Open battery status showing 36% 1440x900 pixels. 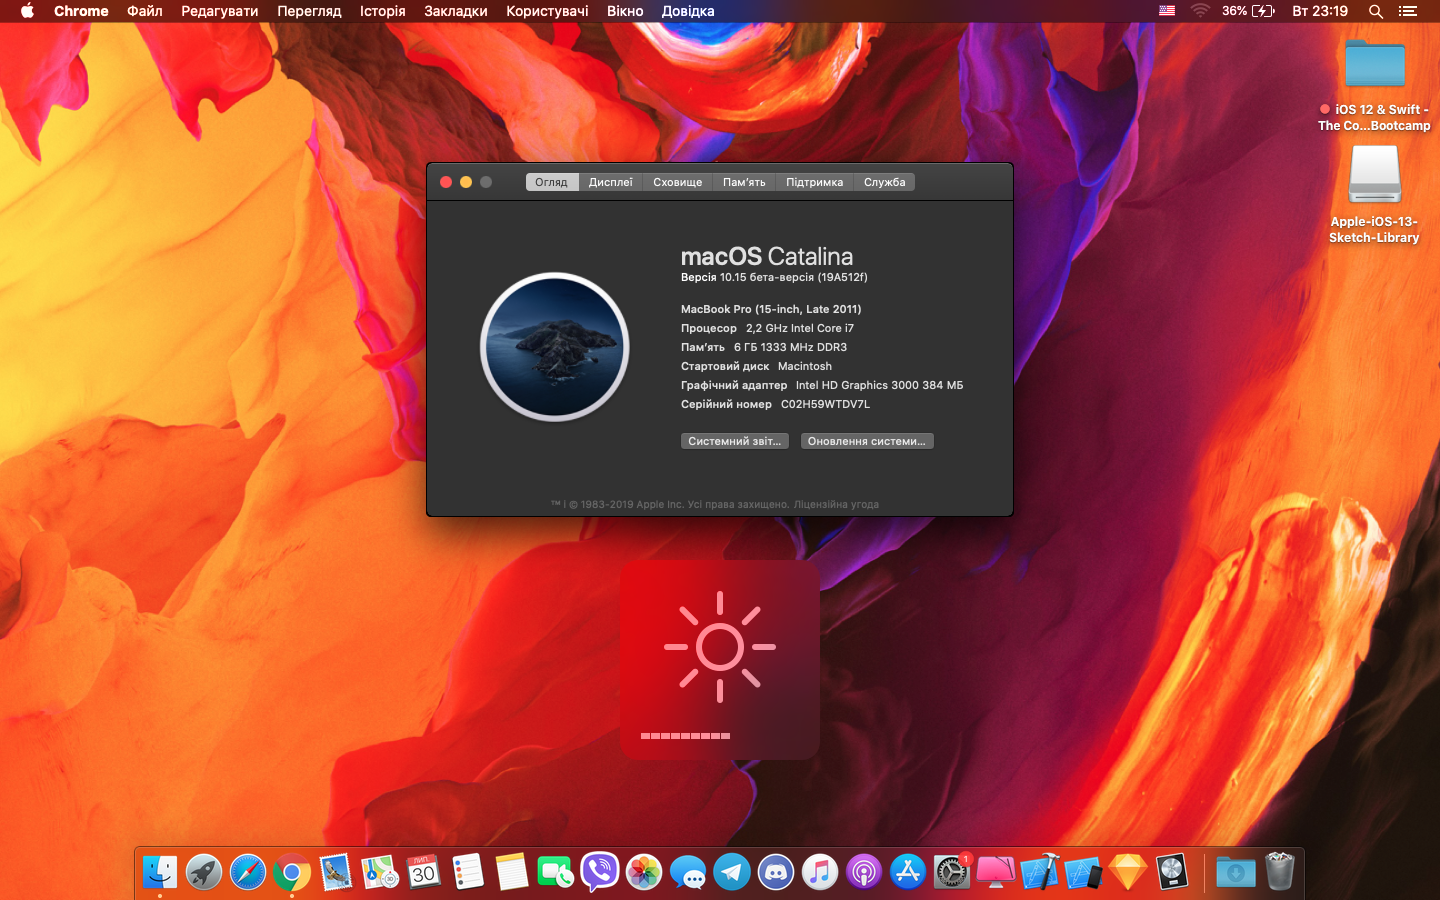click(1248, 11)
